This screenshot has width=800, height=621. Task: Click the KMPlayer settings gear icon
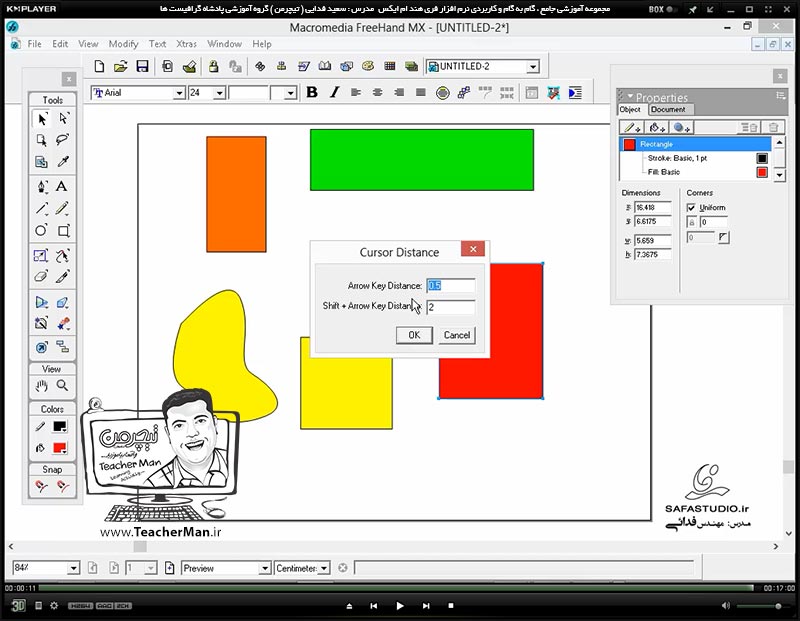click(54, 606)
